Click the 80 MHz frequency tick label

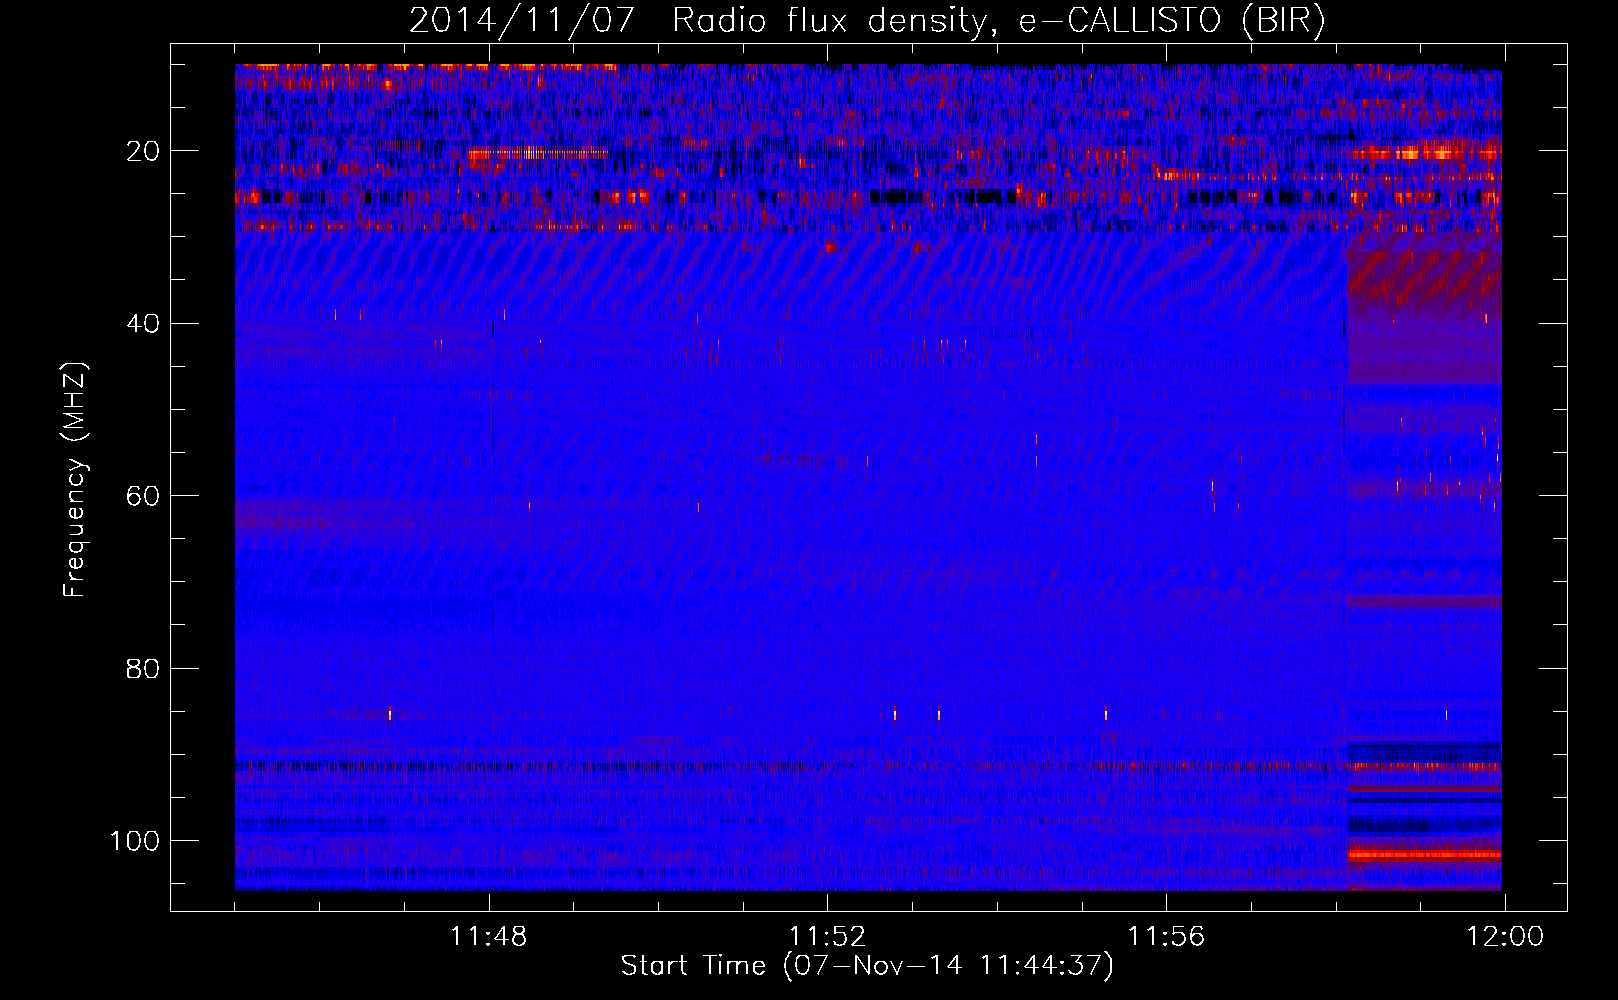click(x=143, y=668)
